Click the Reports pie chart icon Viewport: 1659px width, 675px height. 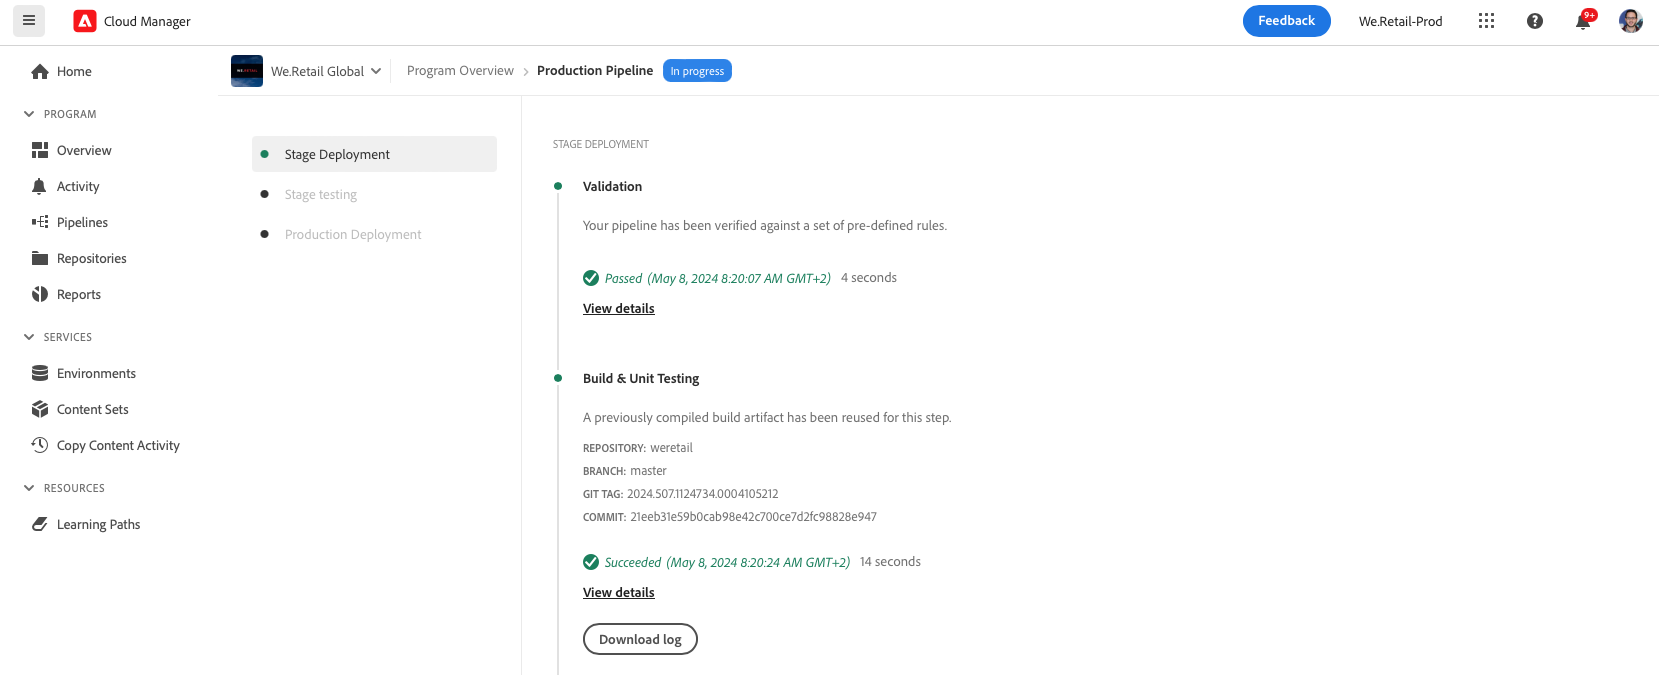40,294
